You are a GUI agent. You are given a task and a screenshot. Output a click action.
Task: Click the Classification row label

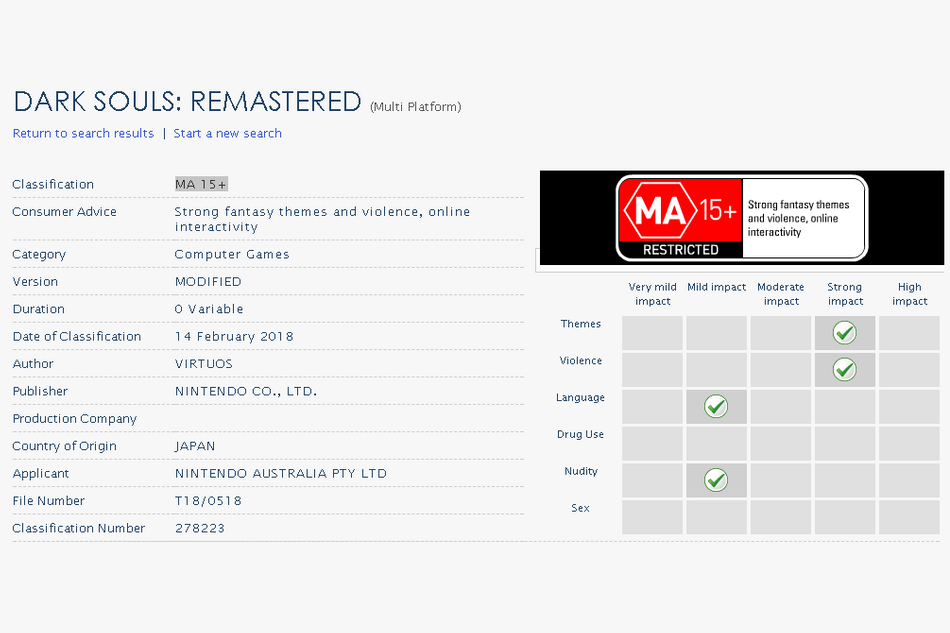53,184
